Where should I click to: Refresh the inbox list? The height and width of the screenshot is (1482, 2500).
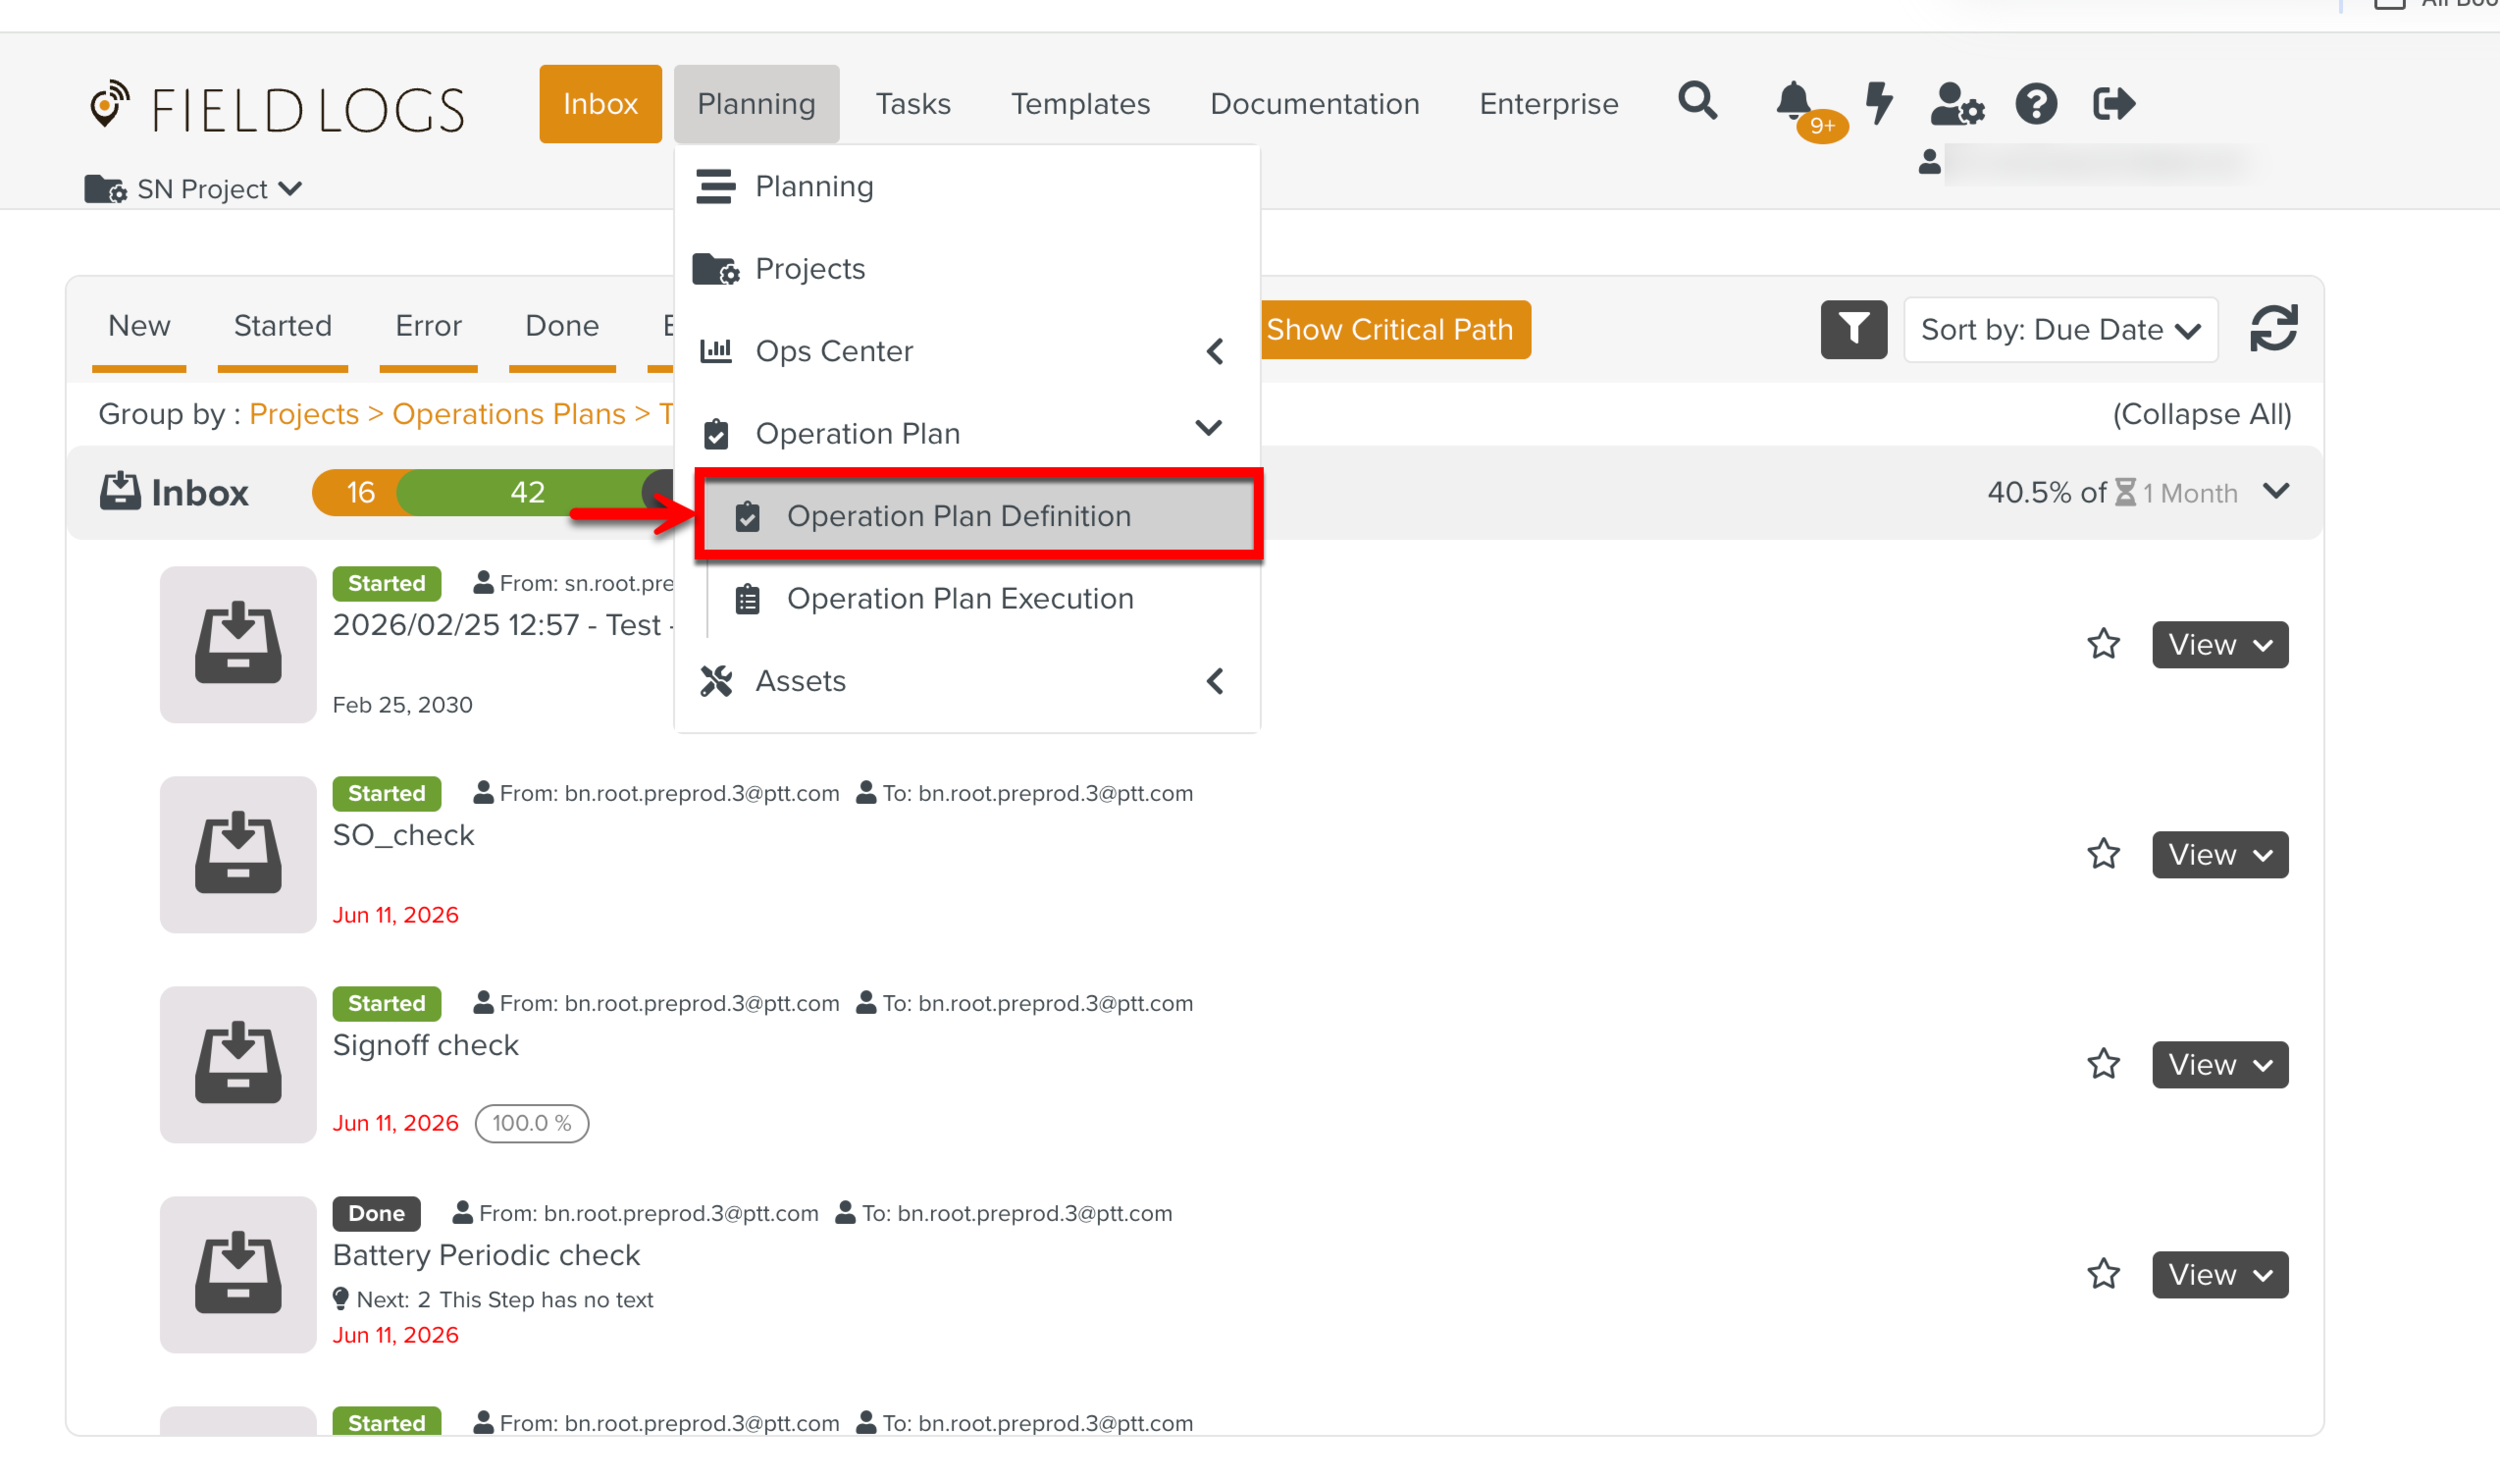2273,328
